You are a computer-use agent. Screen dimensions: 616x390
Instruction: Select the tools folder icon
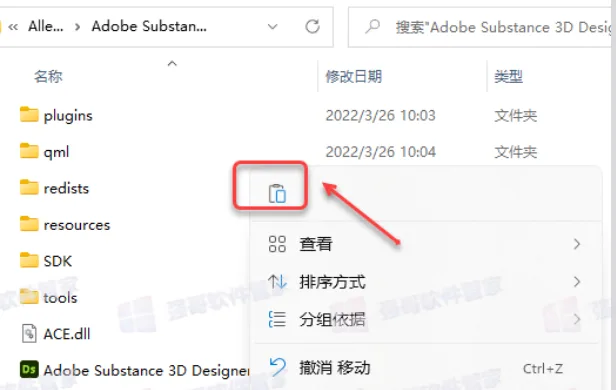(29, 297)
